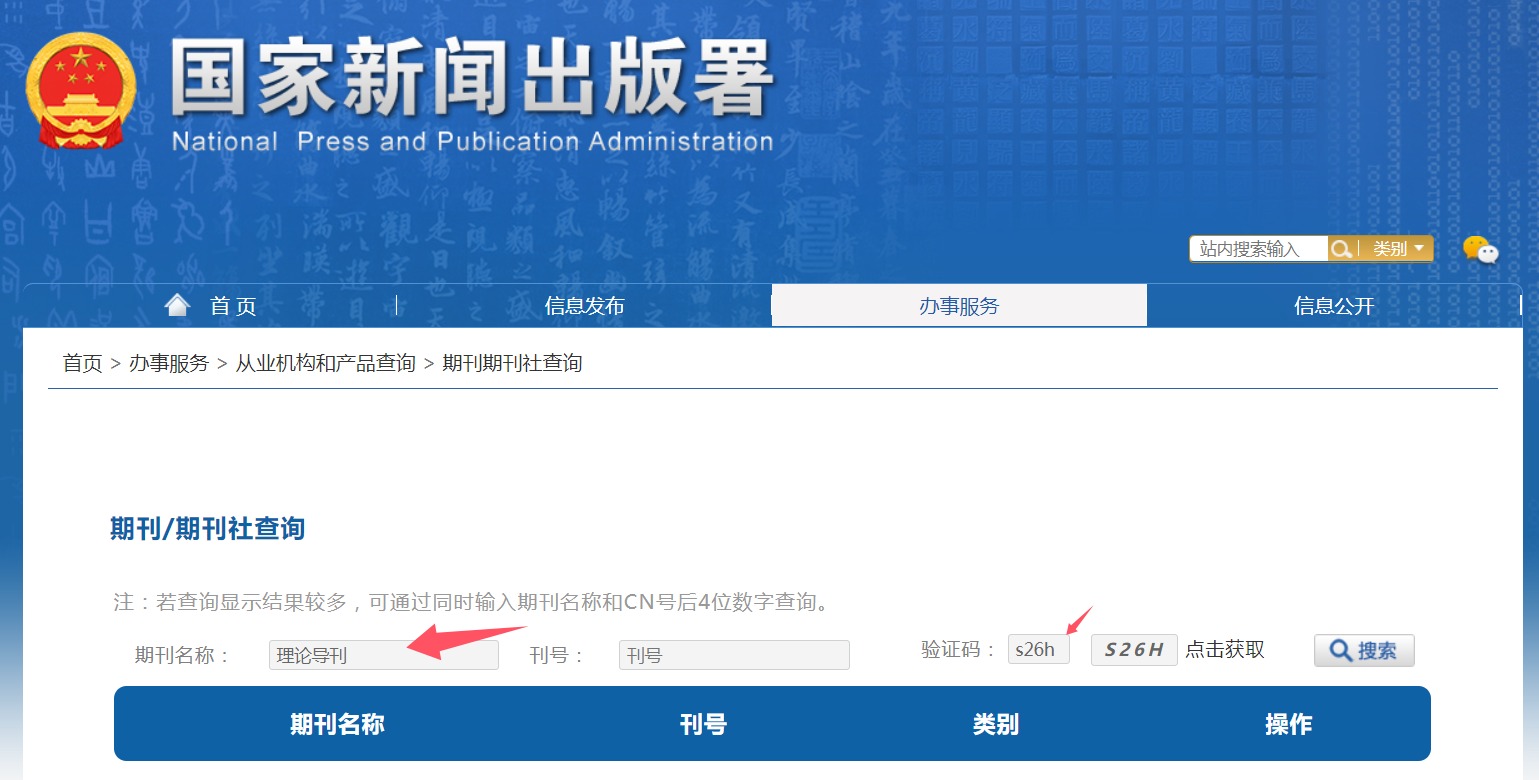The width and height of the screenshot is (1539, 780).
Task: Open the 首页 navigation tab
Action: click(x=231, y=306)
